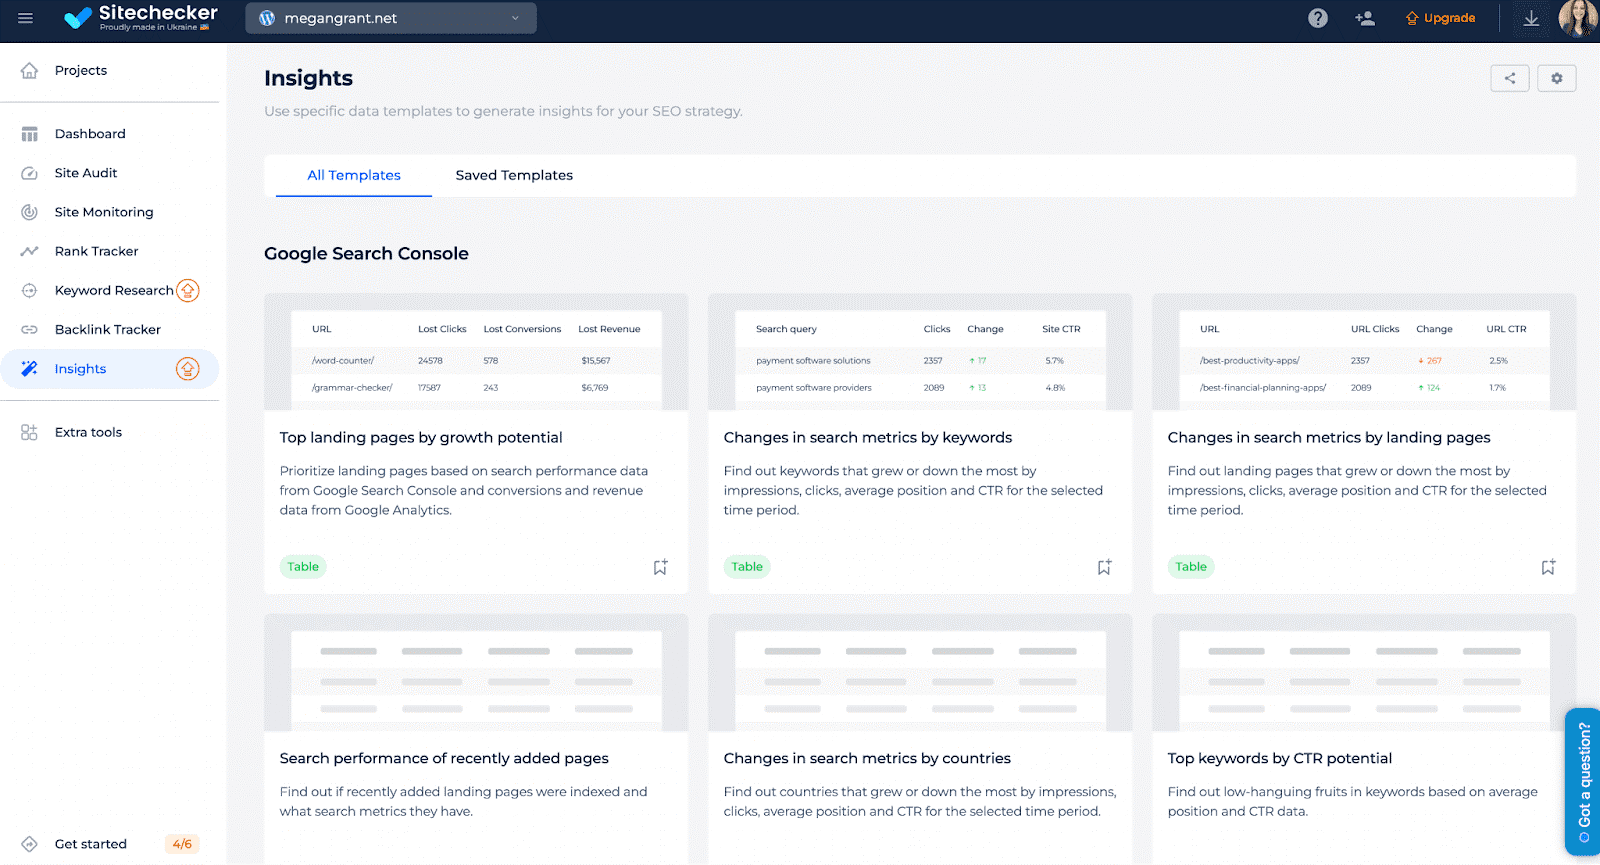The width and height of the screenshot is (1600, 865).
Task: Open Insights settings gear icon
Action: pyautogui.click(x=1557, y=78)
